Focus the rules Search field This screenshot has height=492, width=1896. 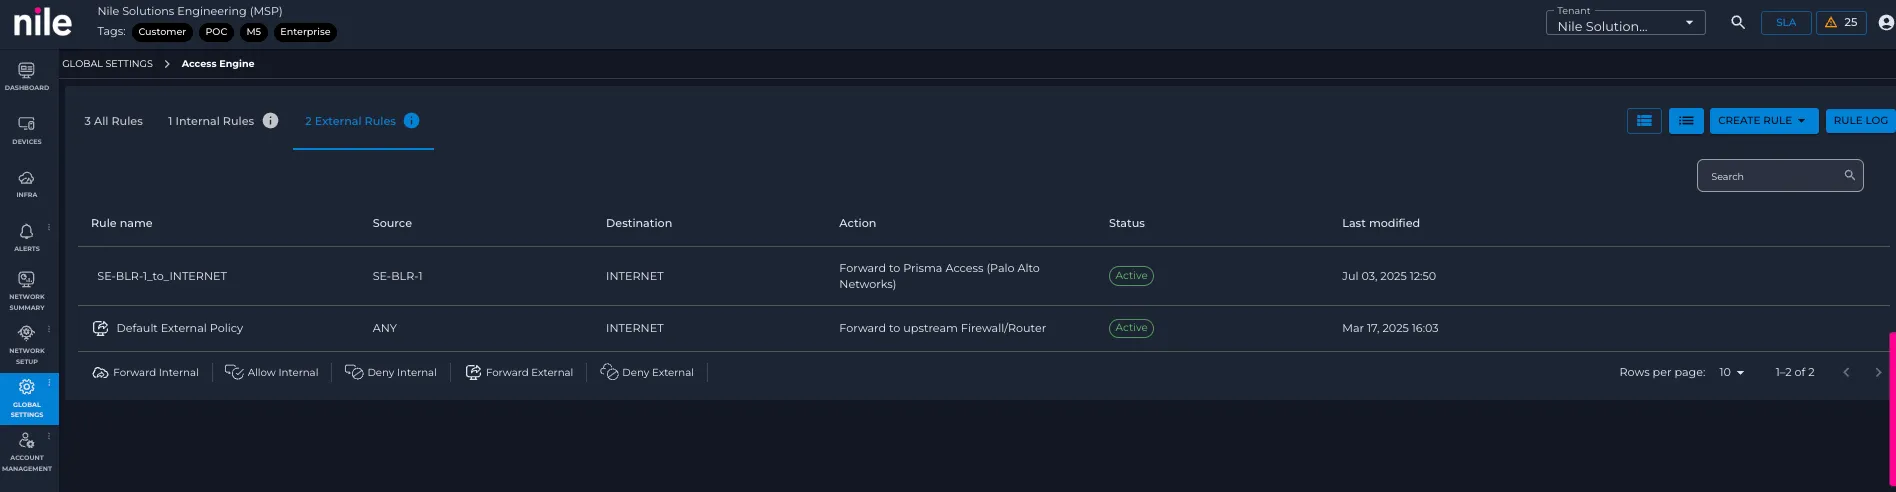click(1780, 175)
